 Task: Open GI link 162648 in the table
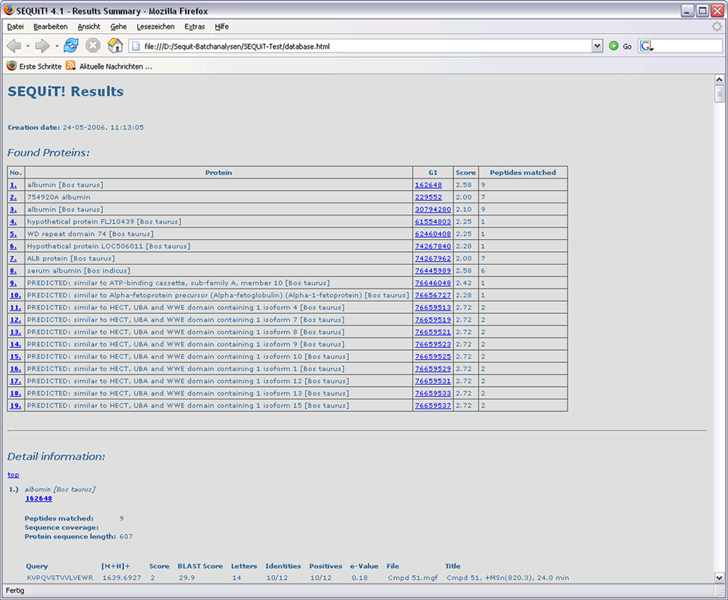point(427,185)
